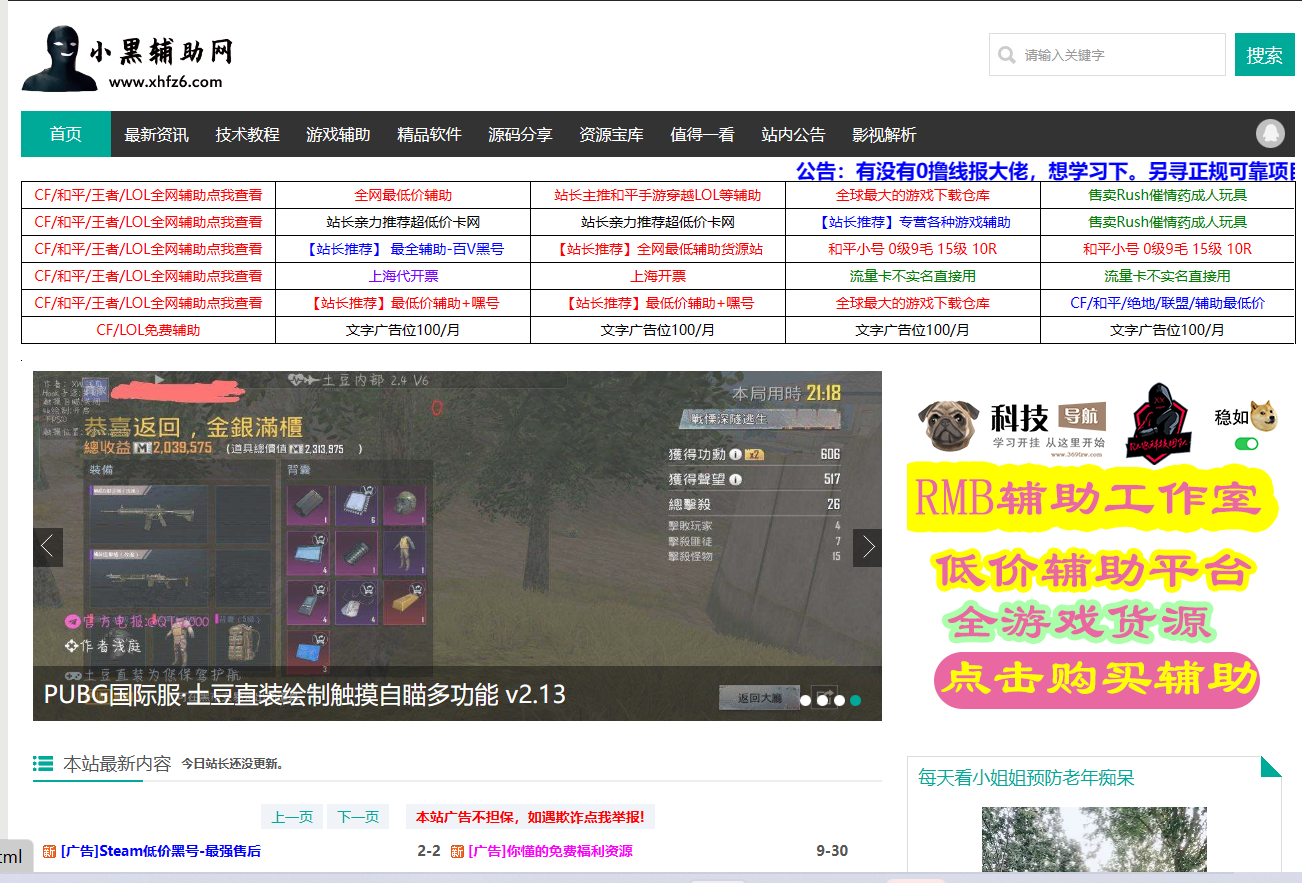Viewport: 1302px width, 883px height.
Task: Open the 技术教程 nav item
Action: pos(247,134)
